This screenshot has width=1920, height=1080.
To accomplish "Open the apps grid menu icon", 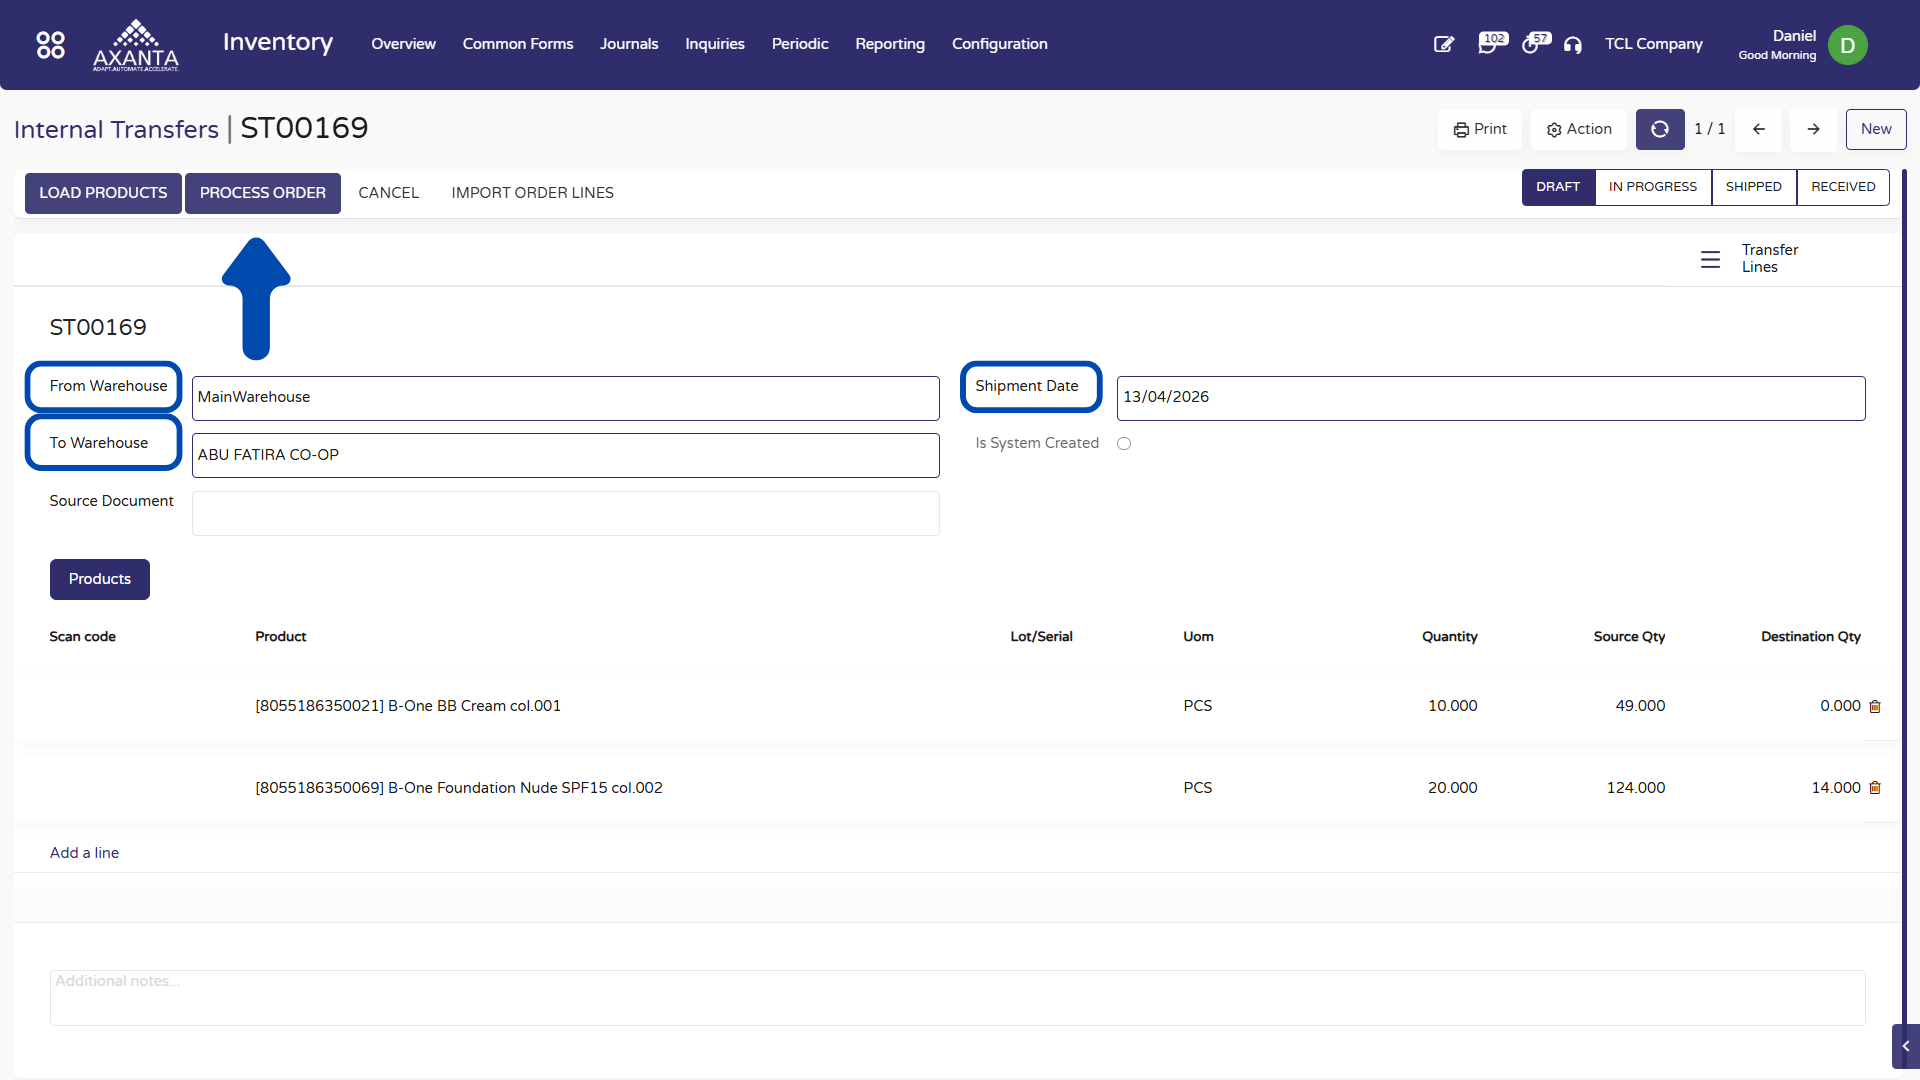I will [x=50, y=45].
